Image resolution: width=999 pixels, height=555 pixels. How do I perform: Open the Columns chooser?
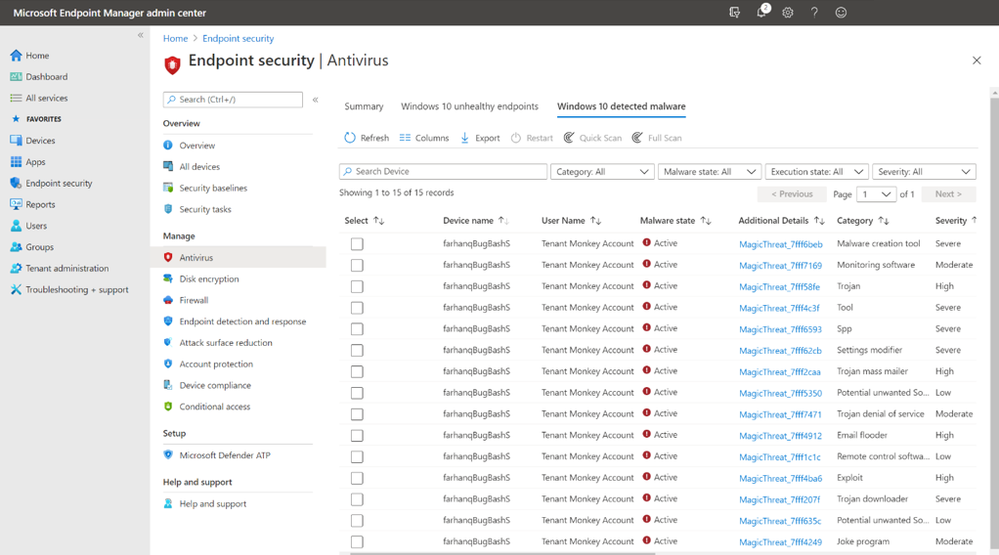tap(424, 138)
